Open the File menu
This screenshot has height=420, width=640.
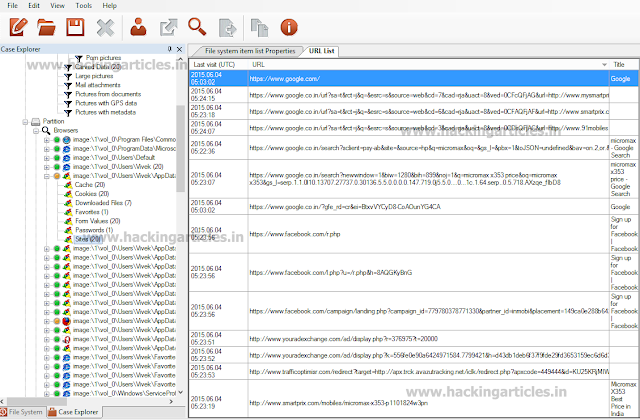[12, 6]
